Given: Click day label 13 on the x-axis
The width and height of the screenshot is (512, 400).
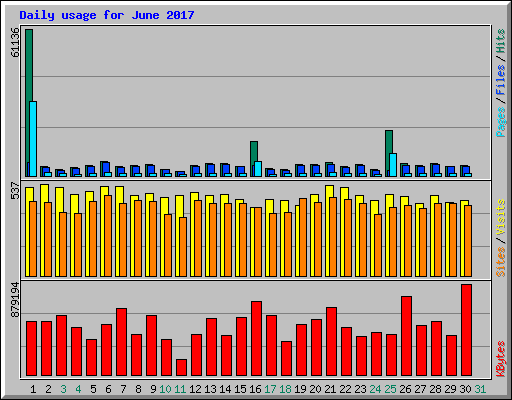Looking at the screenshot, I should pos(210,389).
